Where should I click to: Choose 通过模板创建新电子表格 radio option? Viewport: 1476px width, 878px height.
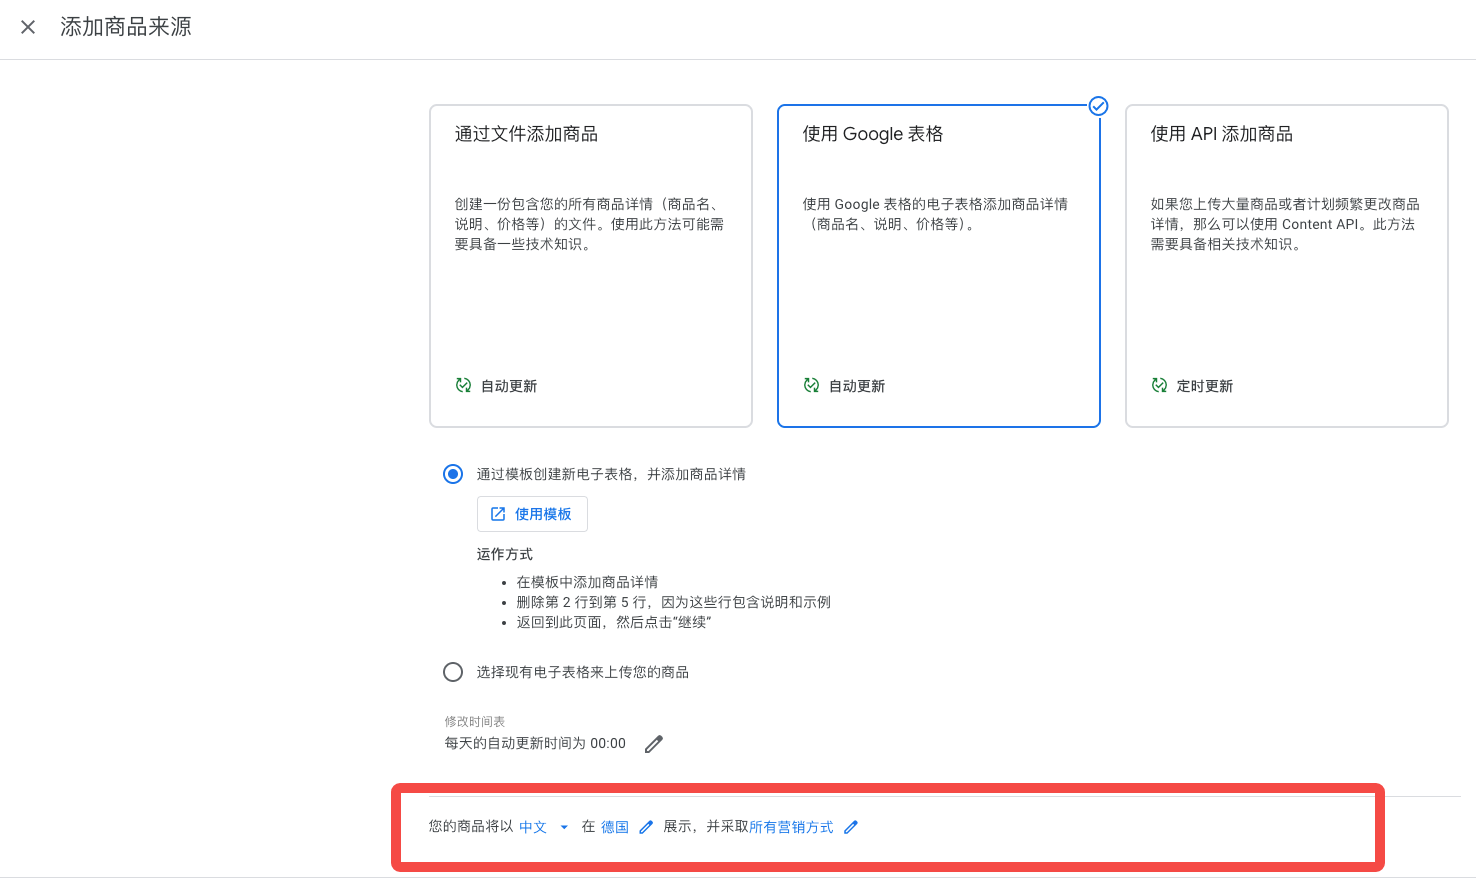(453, 474)
